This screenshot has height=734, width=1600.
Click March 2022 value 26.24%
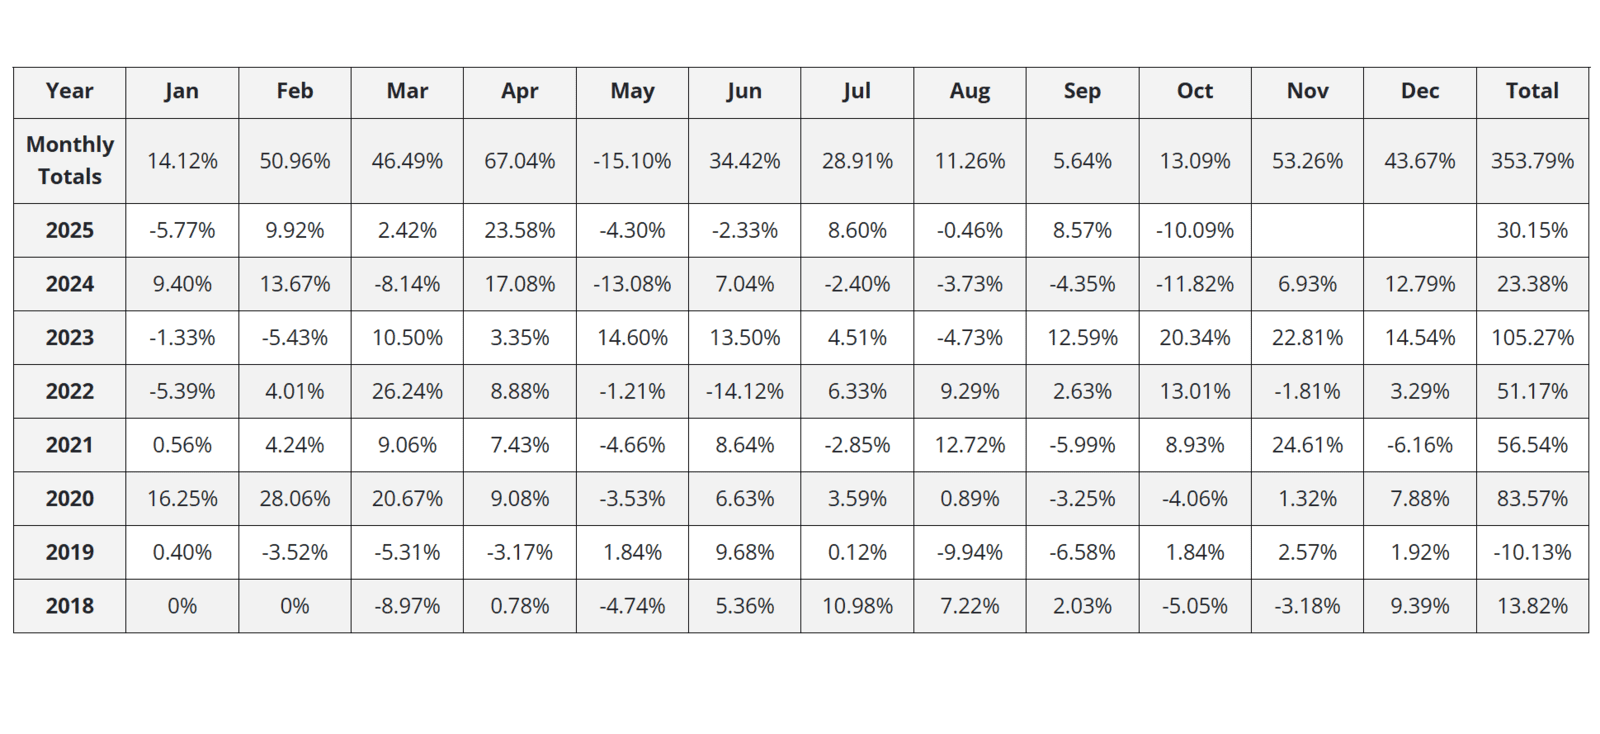point(407,392)
